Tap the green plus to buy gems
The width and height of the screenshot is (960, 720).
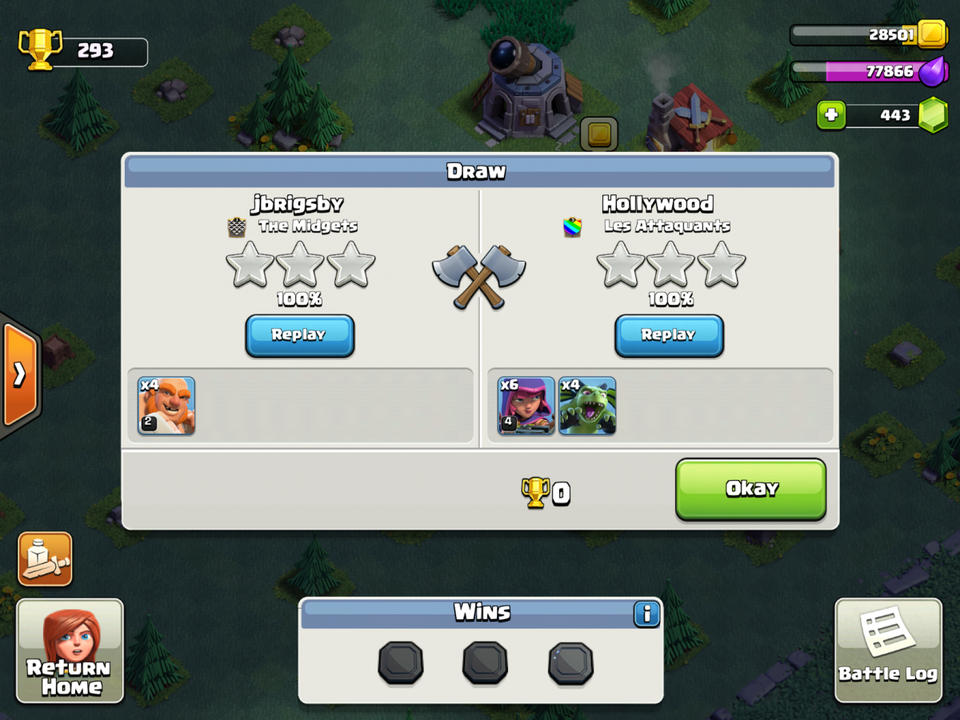click(831, 114)
